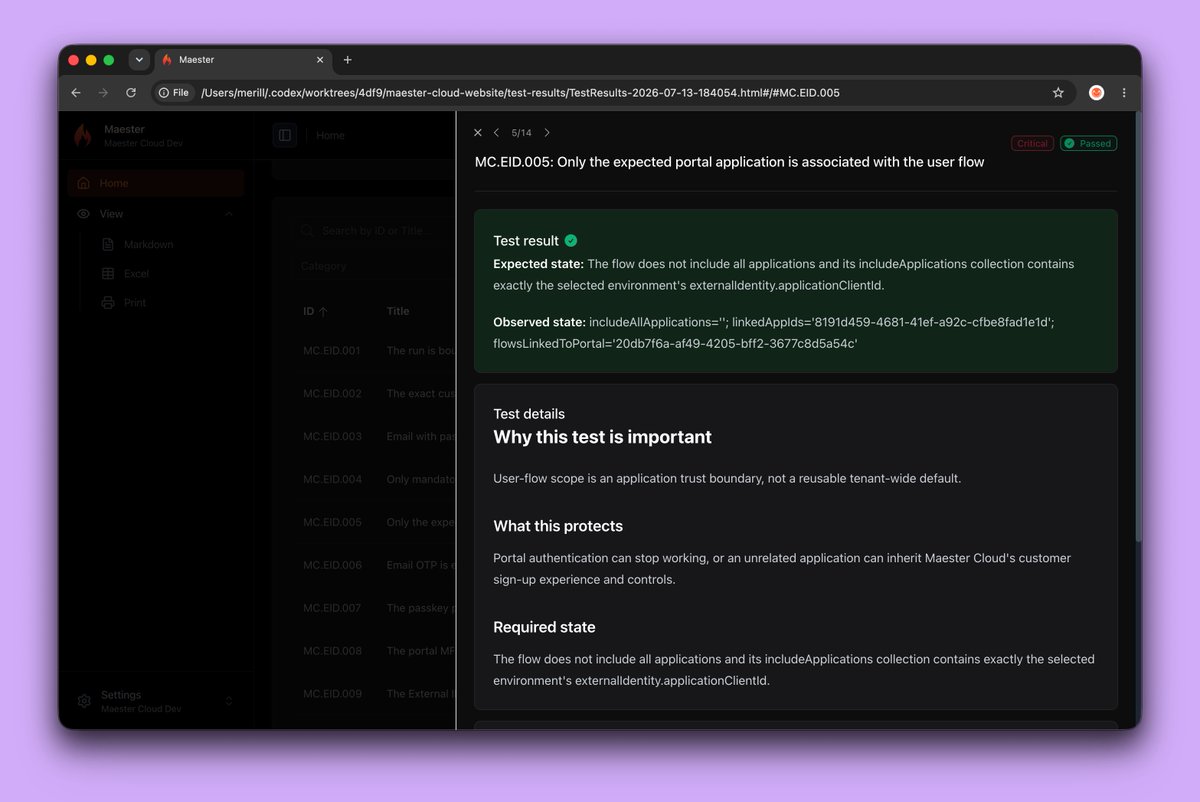This screenshot has height=802, width=1200.
Task: Open the browser profile avatar
Action: click(x=1096, y=93)
